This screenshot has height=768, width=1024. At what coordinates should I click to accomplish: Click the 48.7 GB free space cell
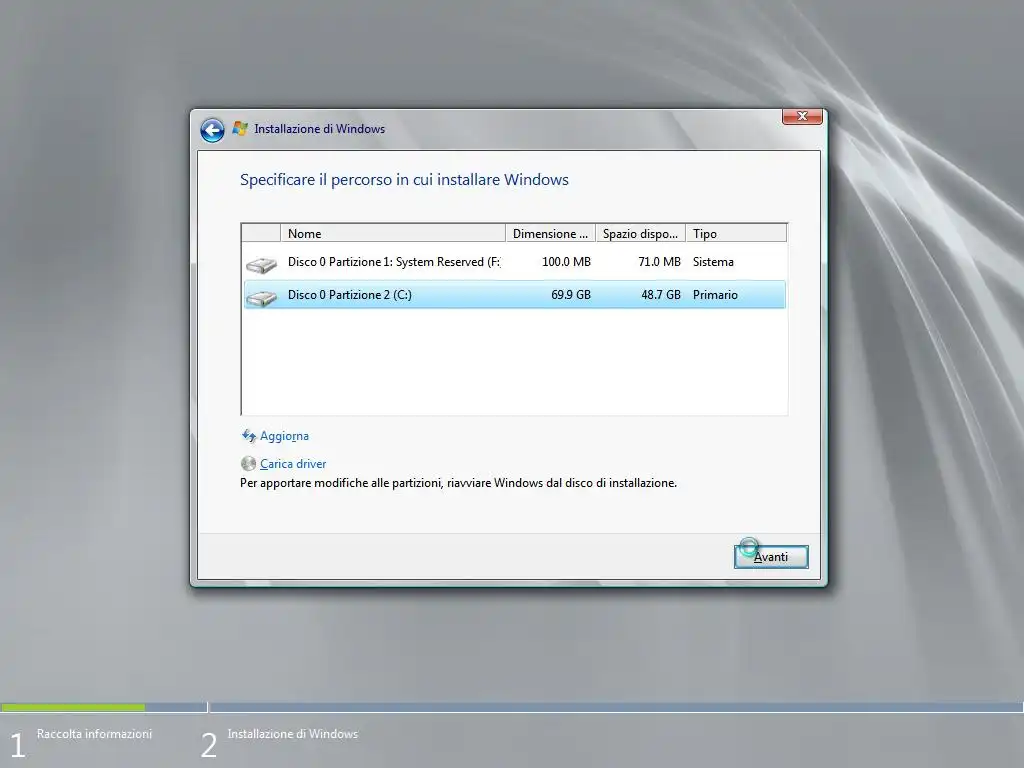pyautogui.click(x=661, y=295)
